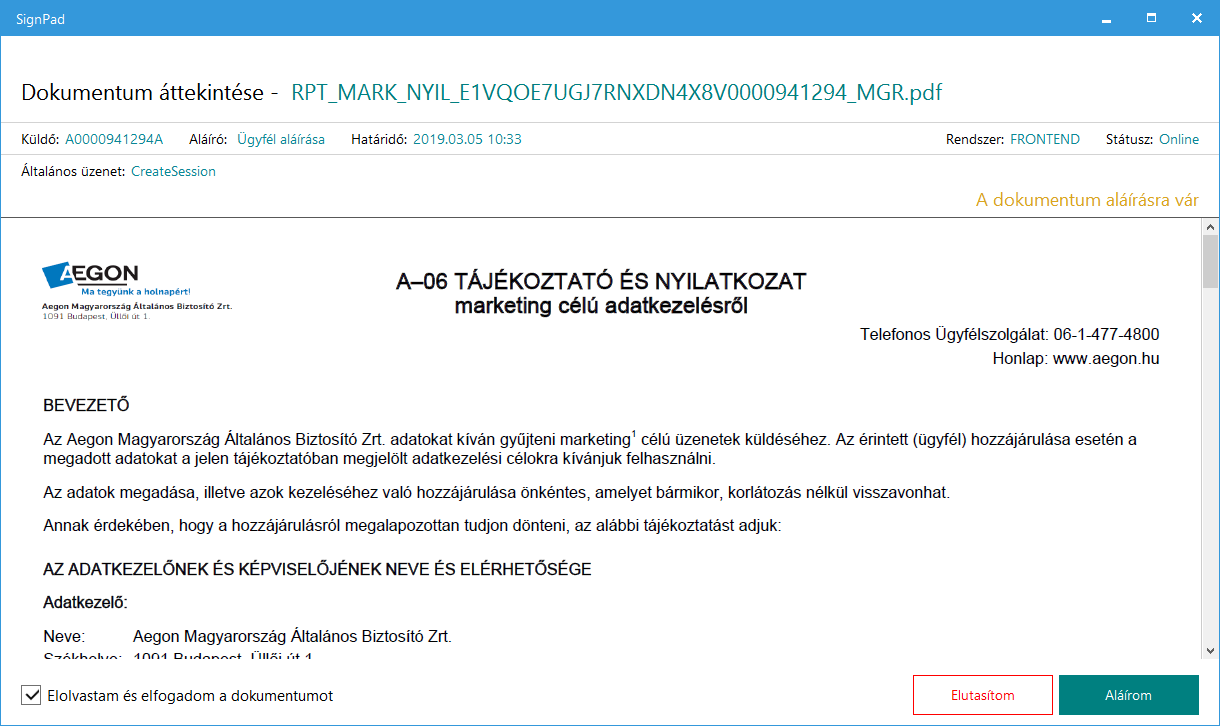
Task: Click the scrollbar up arrow
Action: pos(1209,228)
